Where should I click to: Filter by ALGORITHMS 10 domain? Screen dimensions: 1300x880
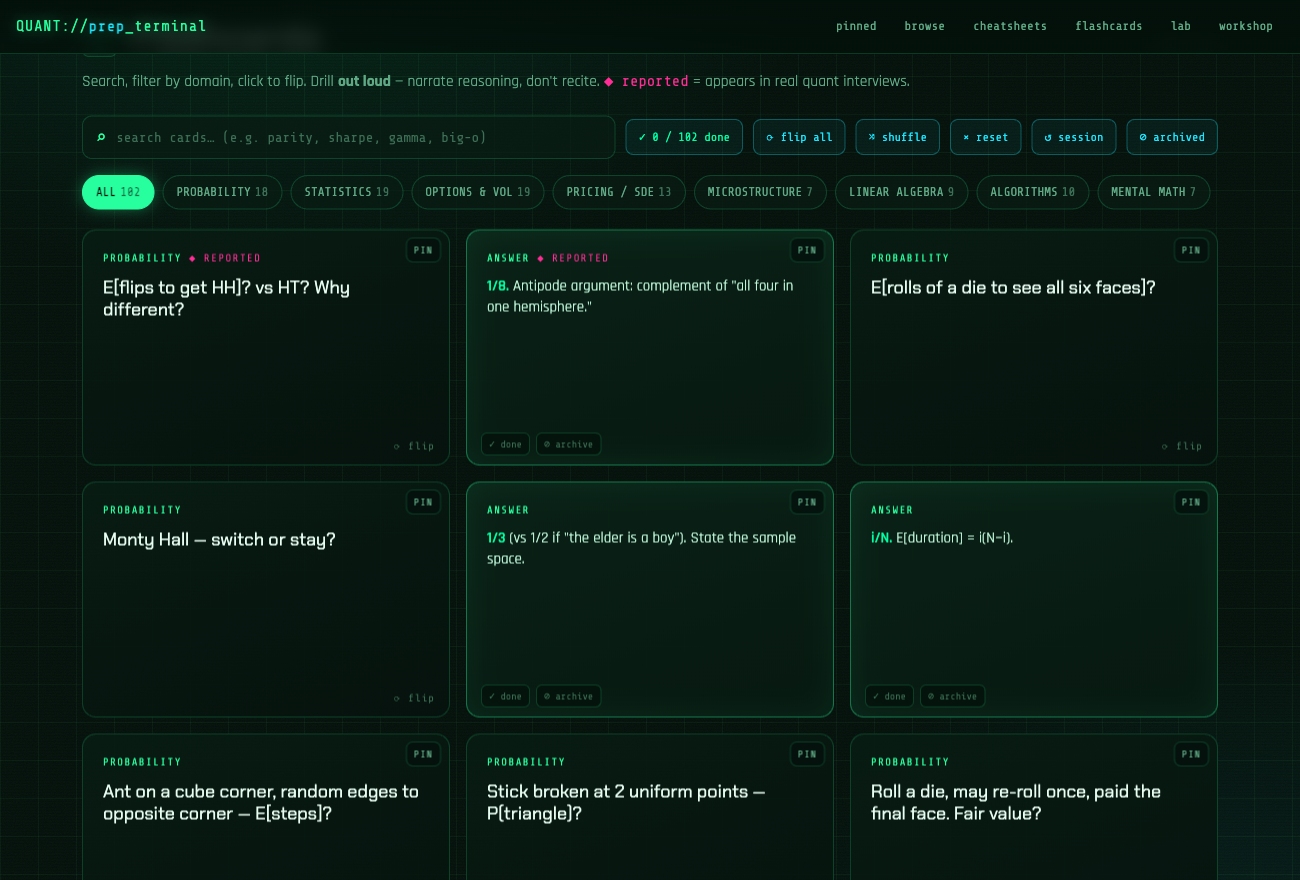(1033, 192)
